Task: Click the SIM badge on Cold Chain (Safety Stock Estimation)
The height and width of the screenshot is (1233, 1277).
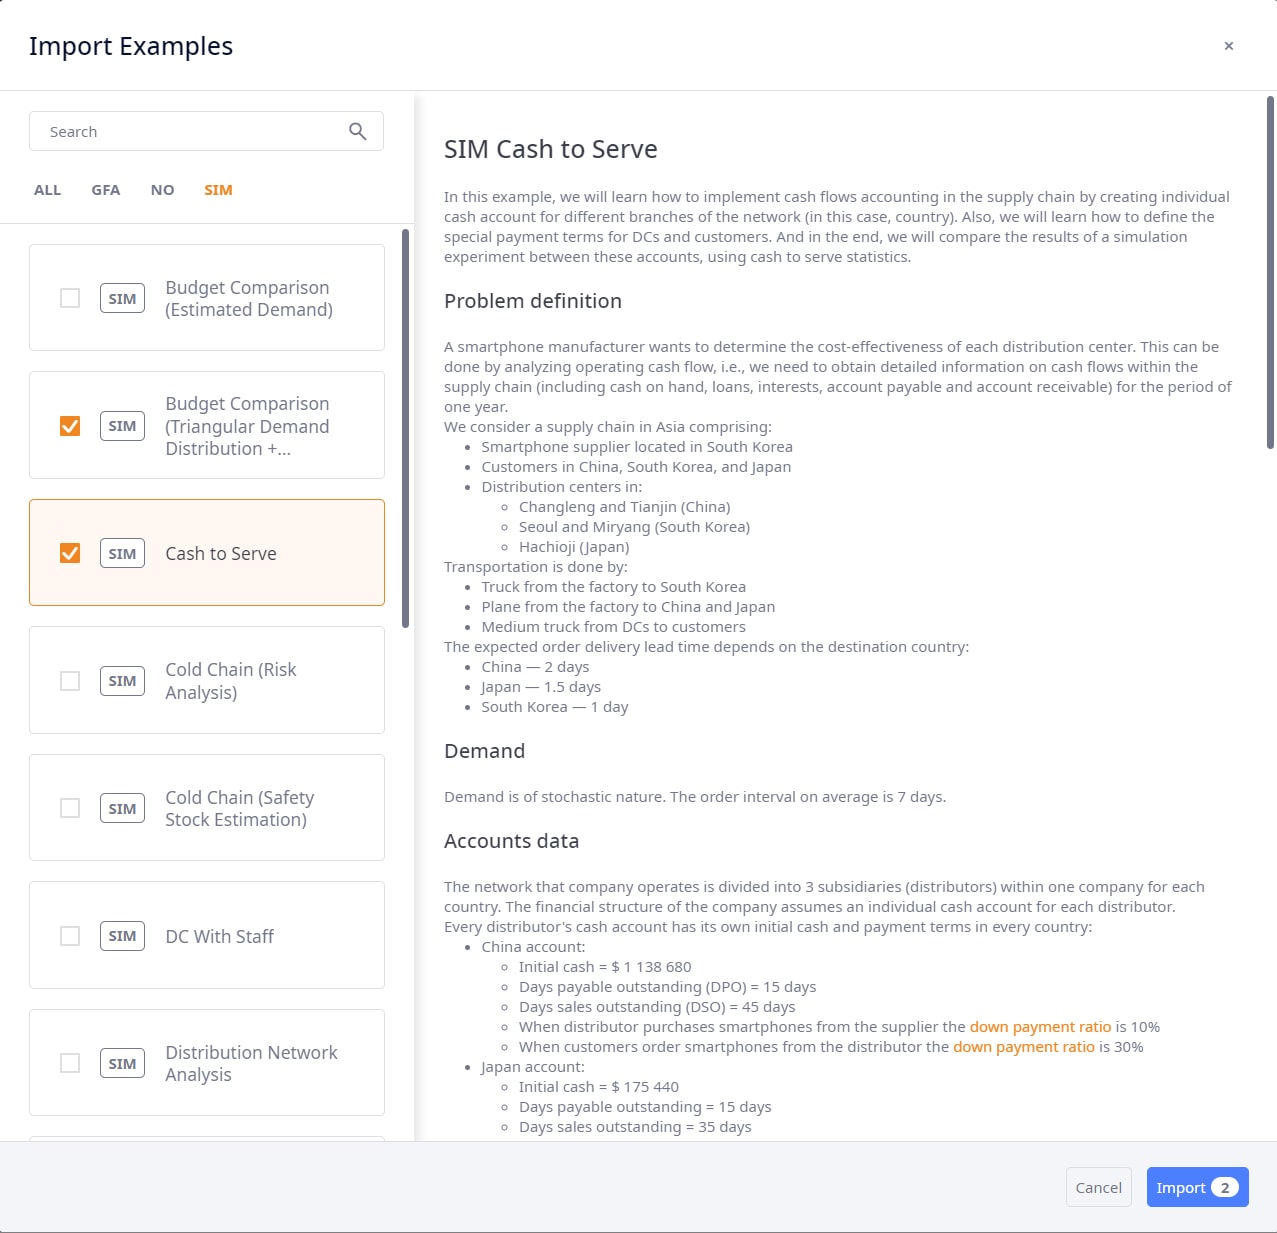Action: [122, 808]
